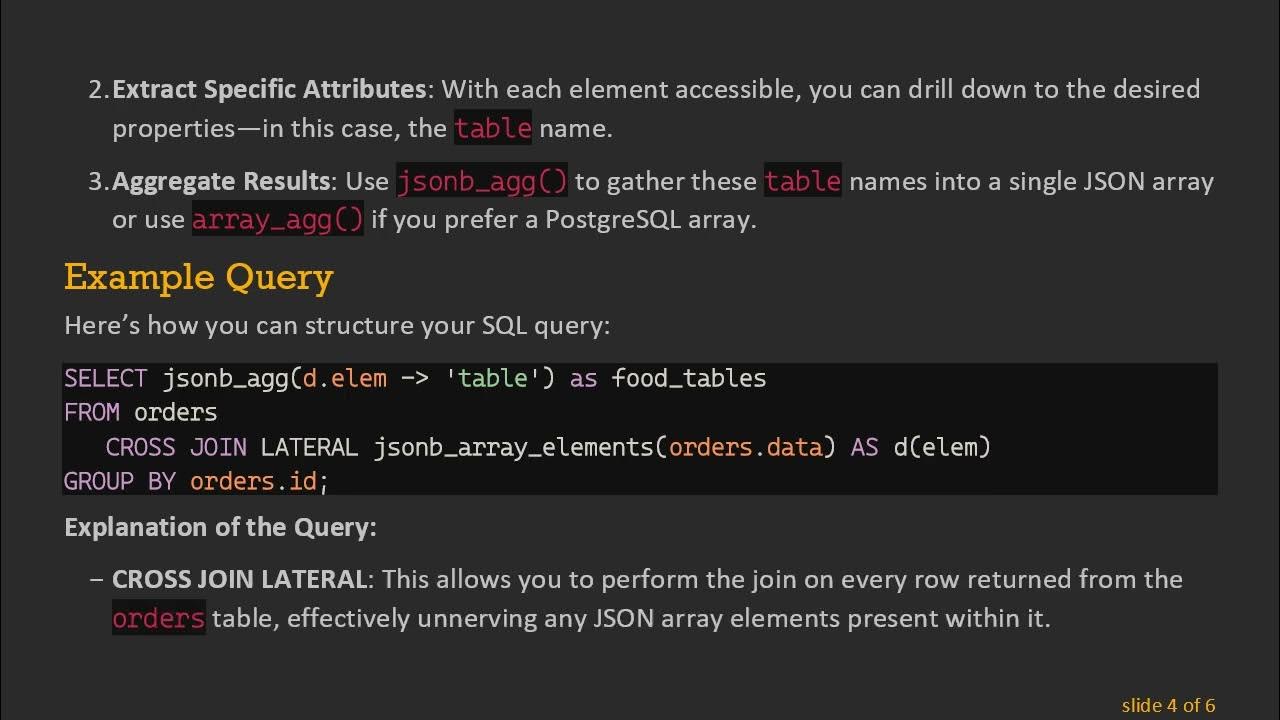This screenshot has height=720, width=1280.
Task: Click the inline "array_agg()" code snippet
Action: pos(277,219)
